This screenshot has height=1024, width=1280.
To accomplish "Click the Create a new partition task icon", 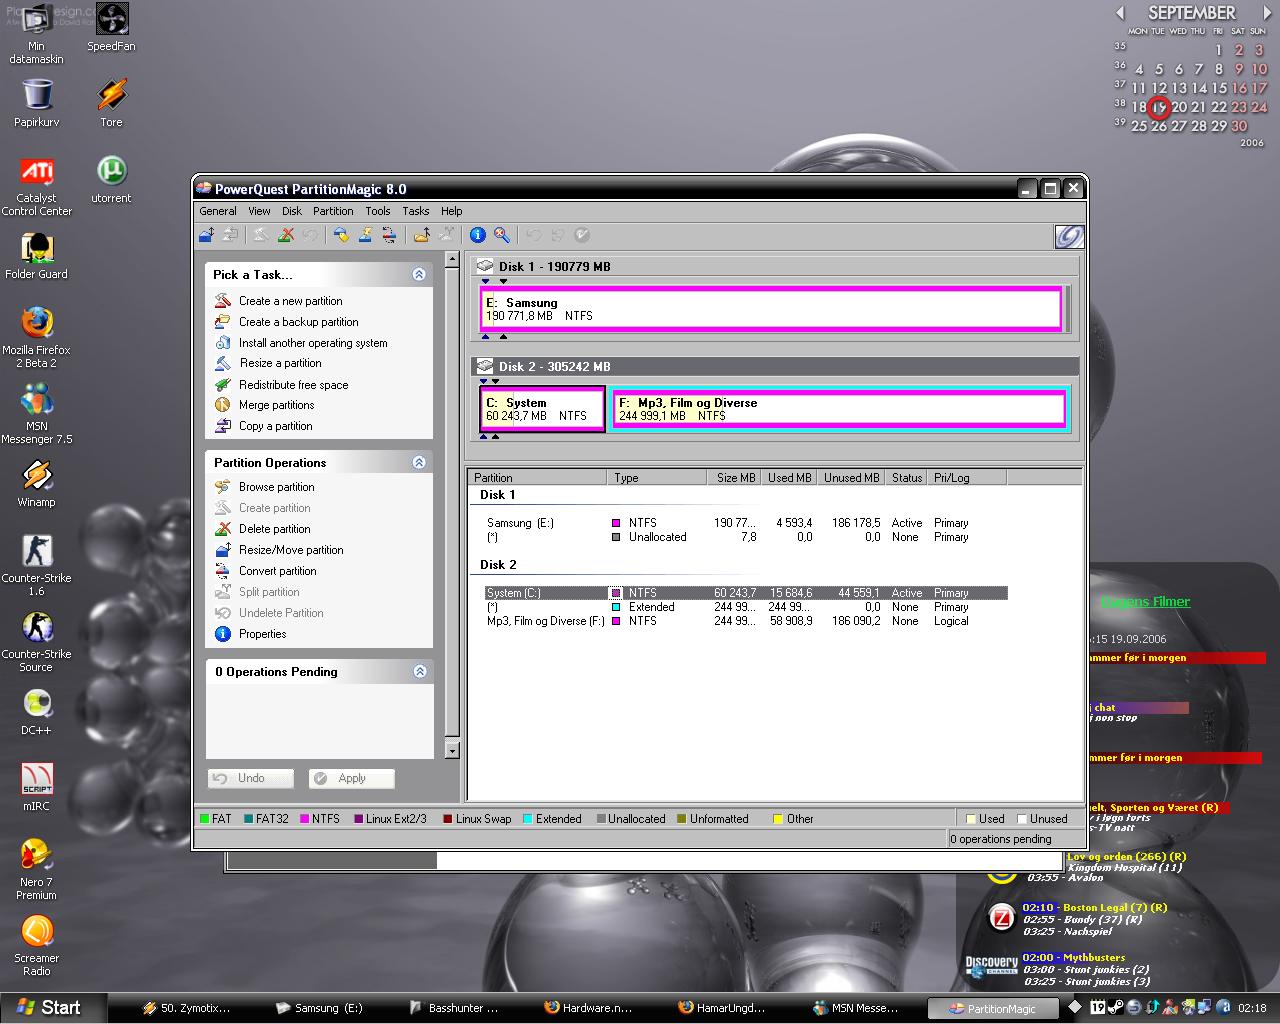I will coord(223,301).
